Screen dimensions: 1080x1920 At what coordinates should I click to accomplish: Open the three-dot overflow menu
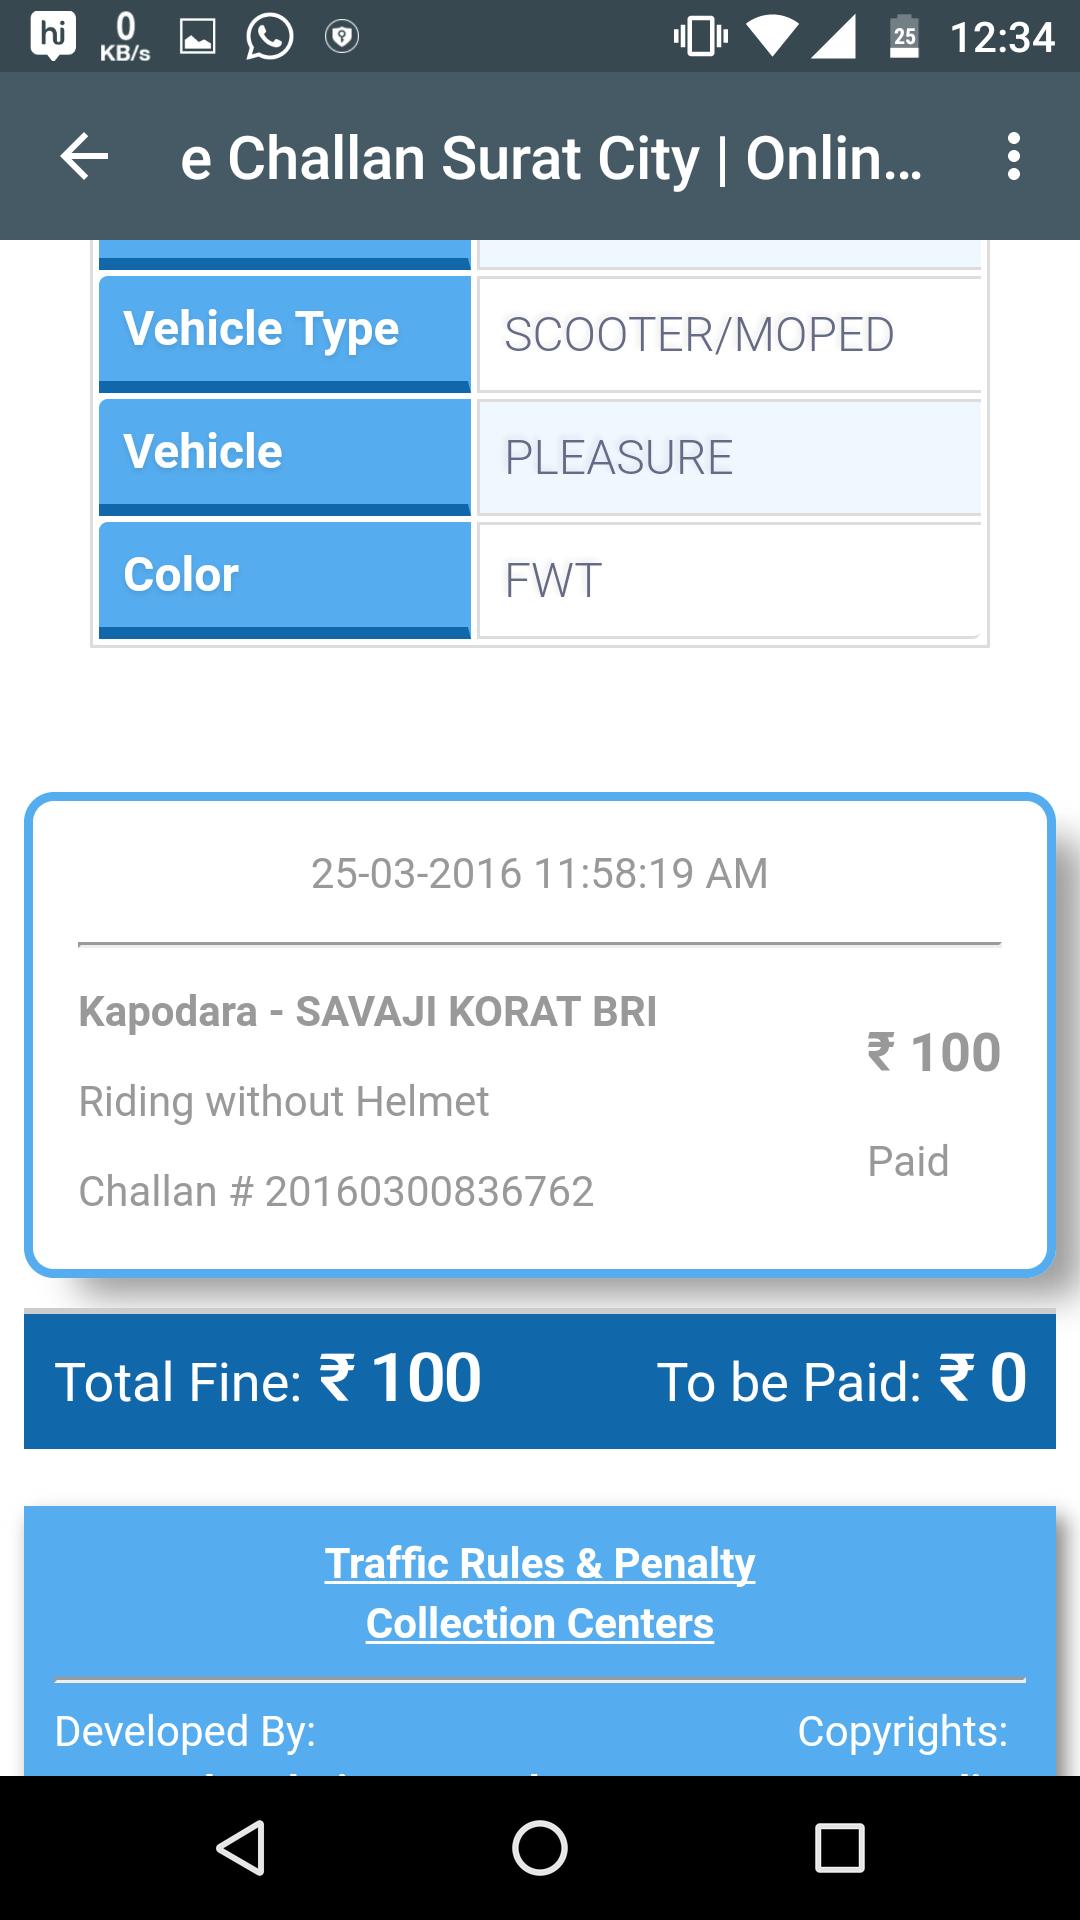click(x=1013, y=157)
